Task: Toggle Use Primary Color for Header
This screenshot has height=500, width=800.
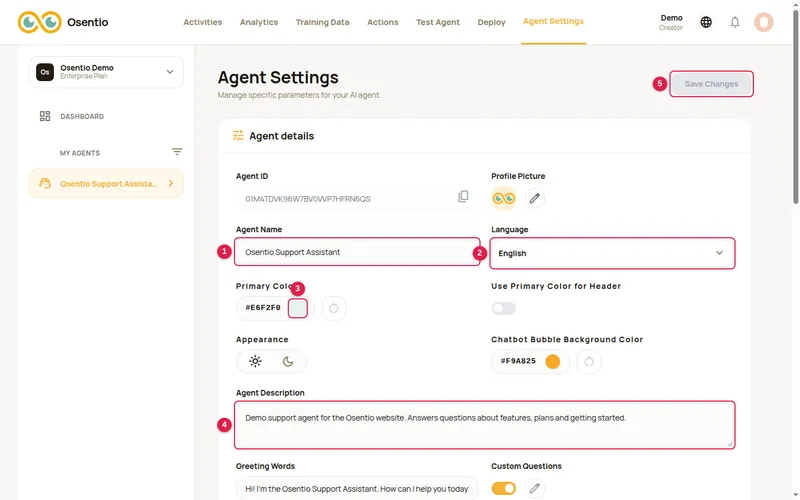Action: (x=504, y=308)
